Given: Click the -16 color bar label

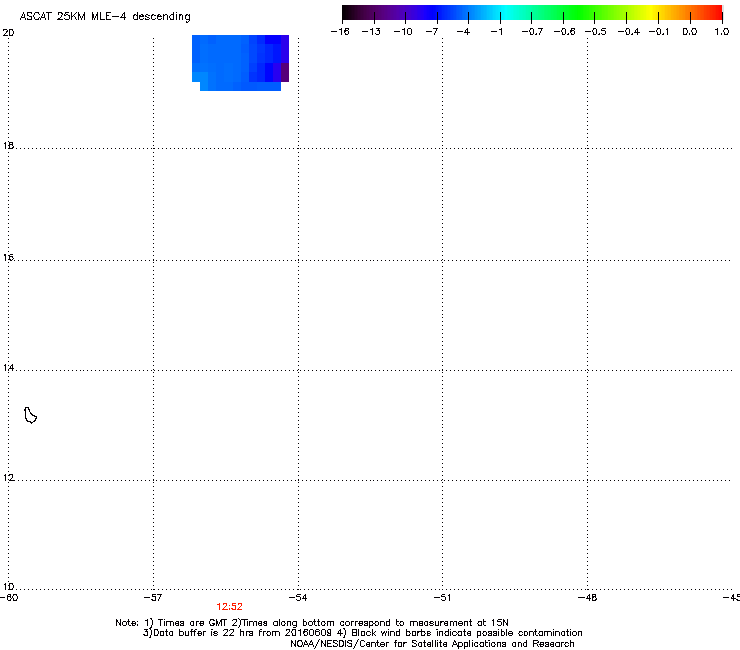Looking at the screenshot, I should [340, 32].
